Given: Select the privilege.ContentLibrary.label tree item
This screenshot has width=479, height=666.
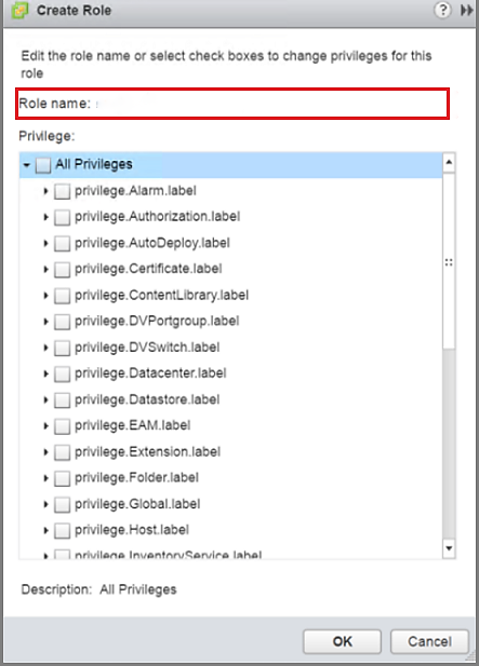Looking at the screenshot, I should pos(162,295).
